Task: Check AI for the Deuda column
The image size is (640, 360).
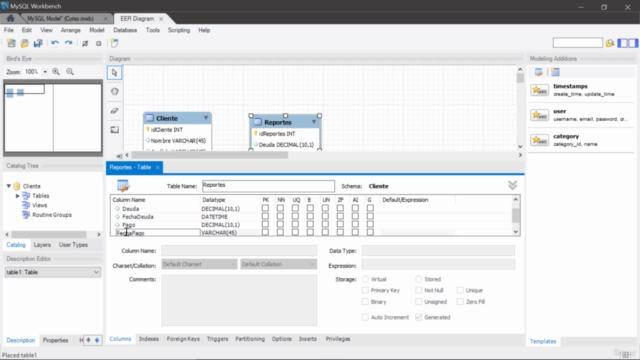Action: click(x=355, y=208)
